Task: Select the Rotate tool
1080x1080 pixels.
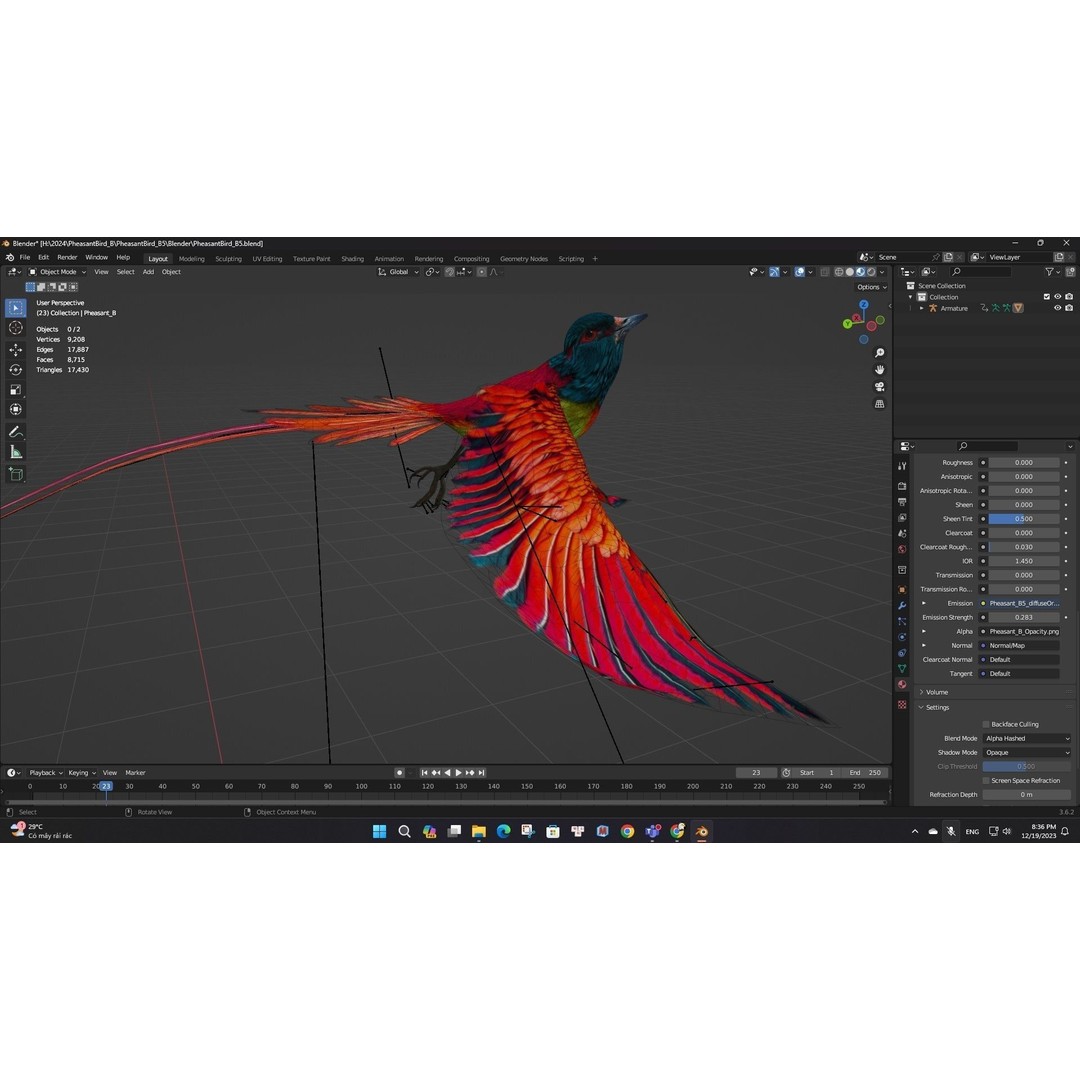Action: click(16, 370)
